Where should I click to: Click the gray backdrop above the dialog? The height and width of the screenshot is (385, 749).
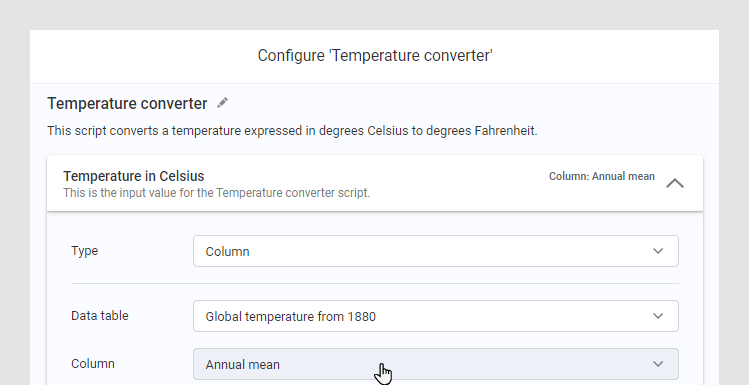coord(374,14)
